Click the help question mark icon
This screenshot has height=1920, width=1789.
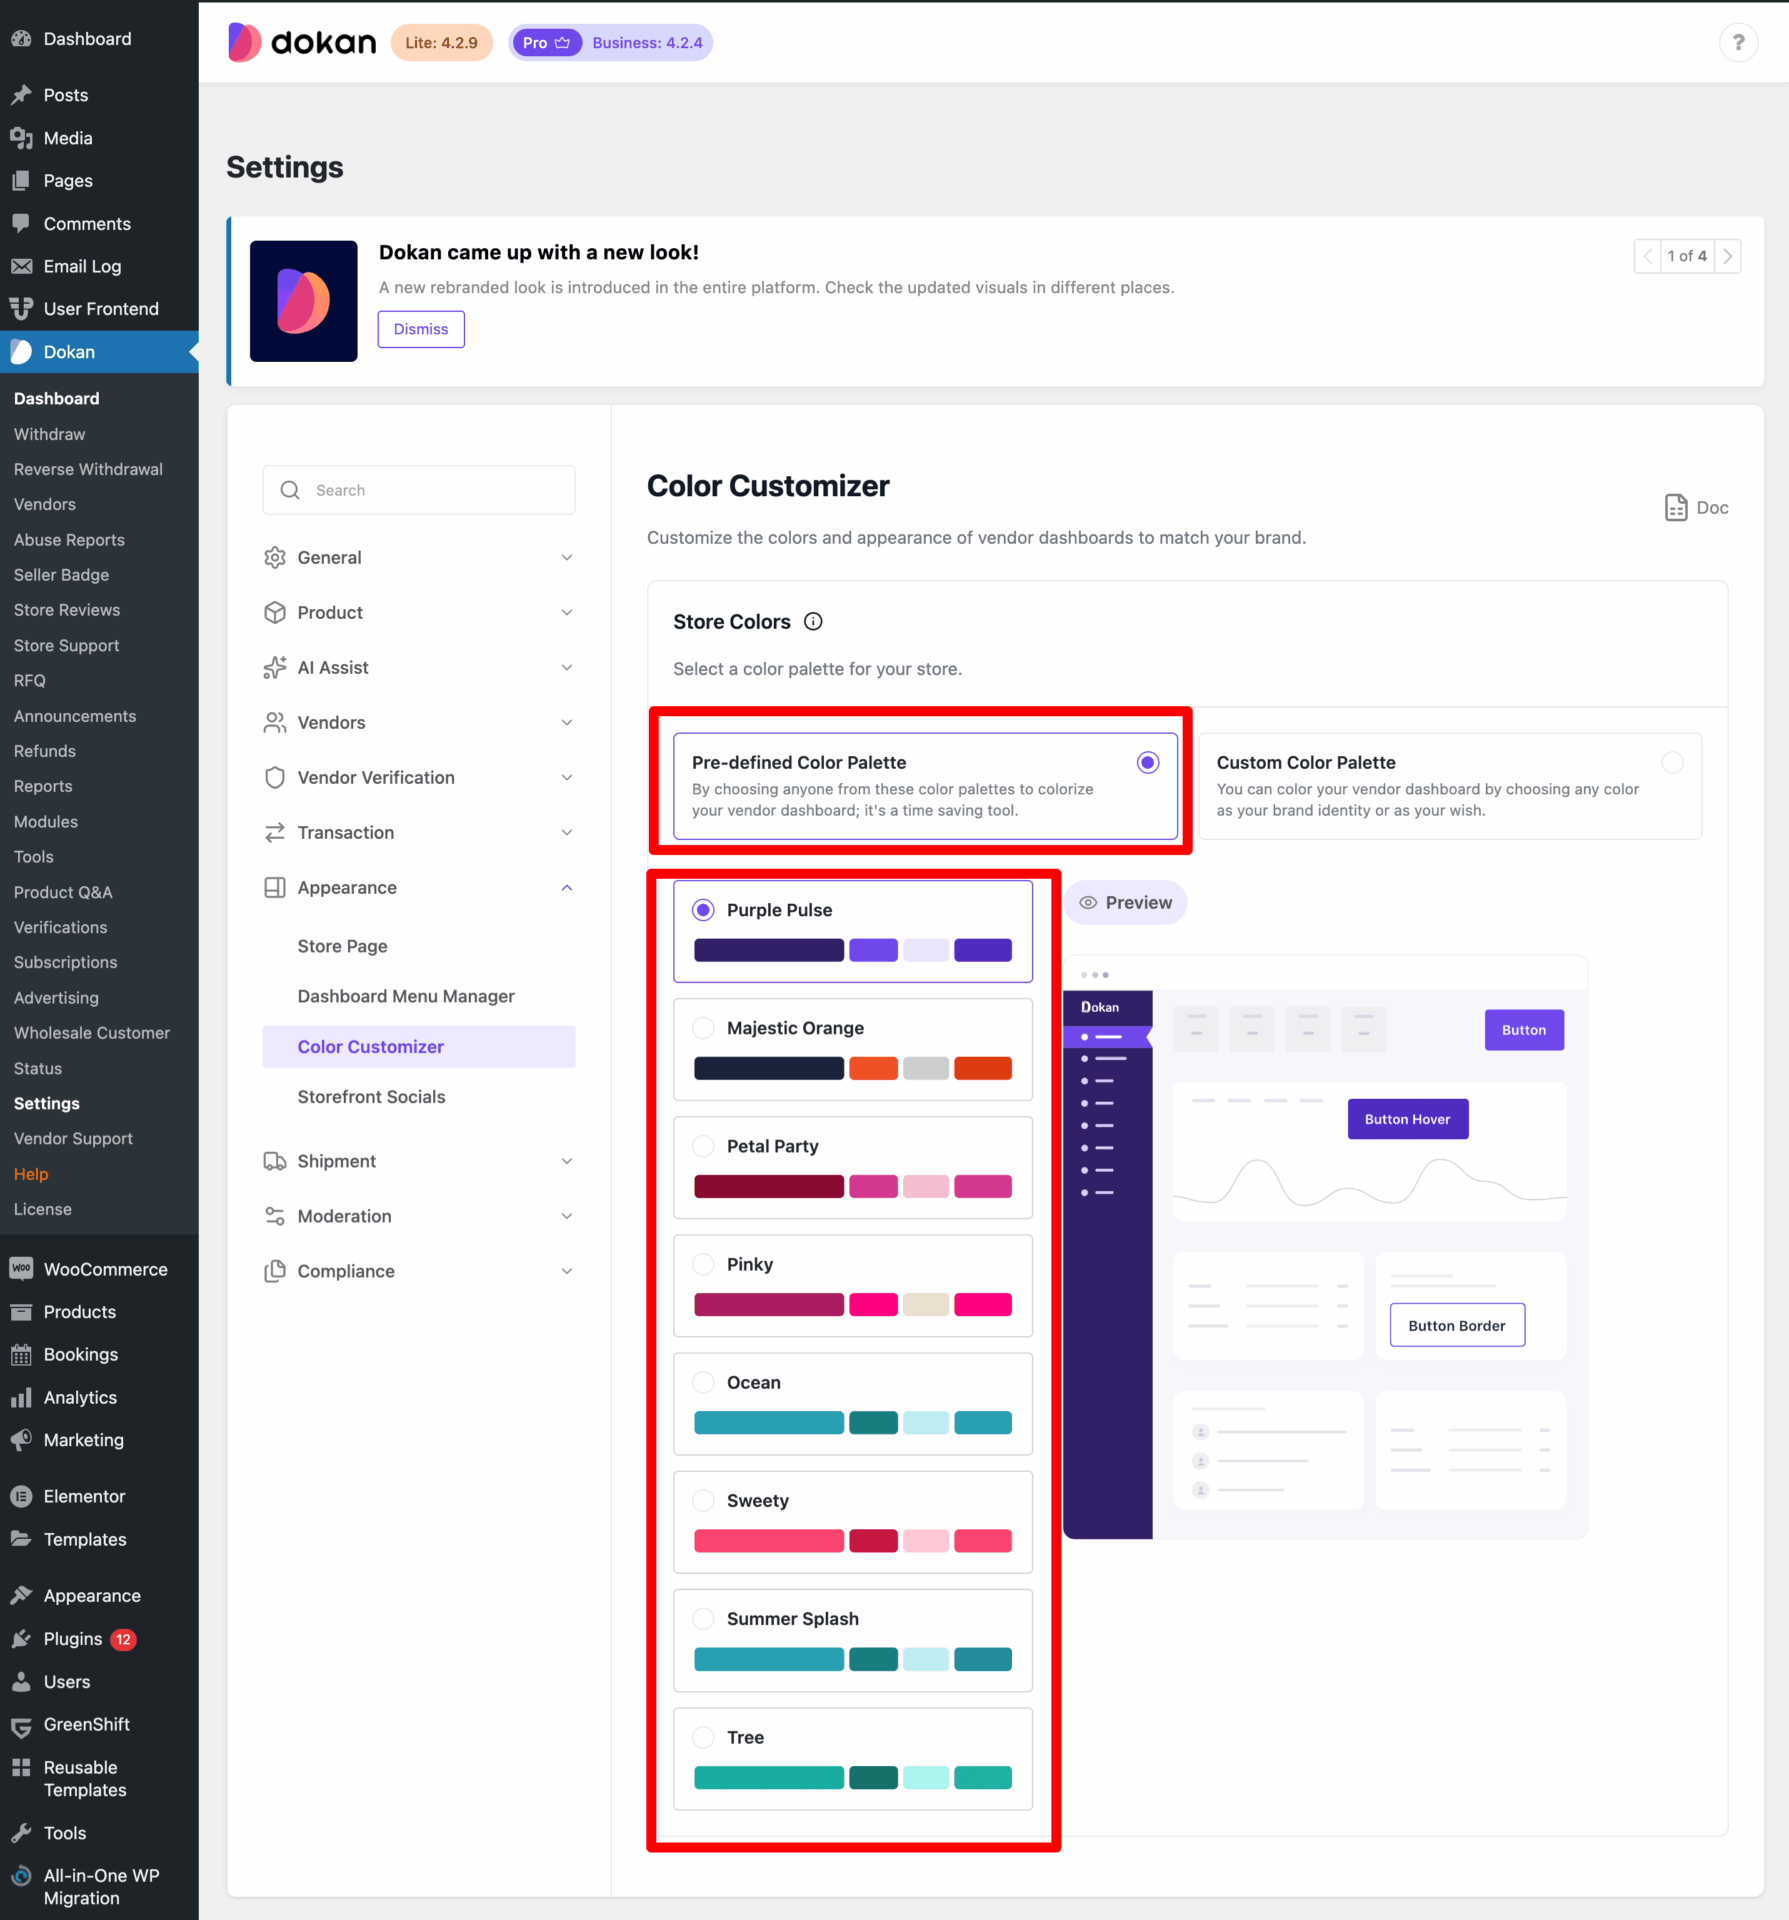pyautogui.click(x=1738, y=43)
